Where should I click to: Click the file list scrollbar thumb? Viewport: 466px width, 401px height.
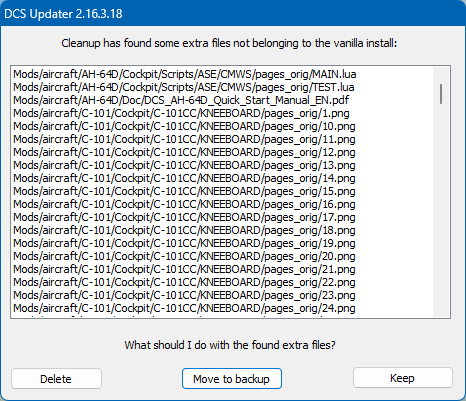click(441, 94)
